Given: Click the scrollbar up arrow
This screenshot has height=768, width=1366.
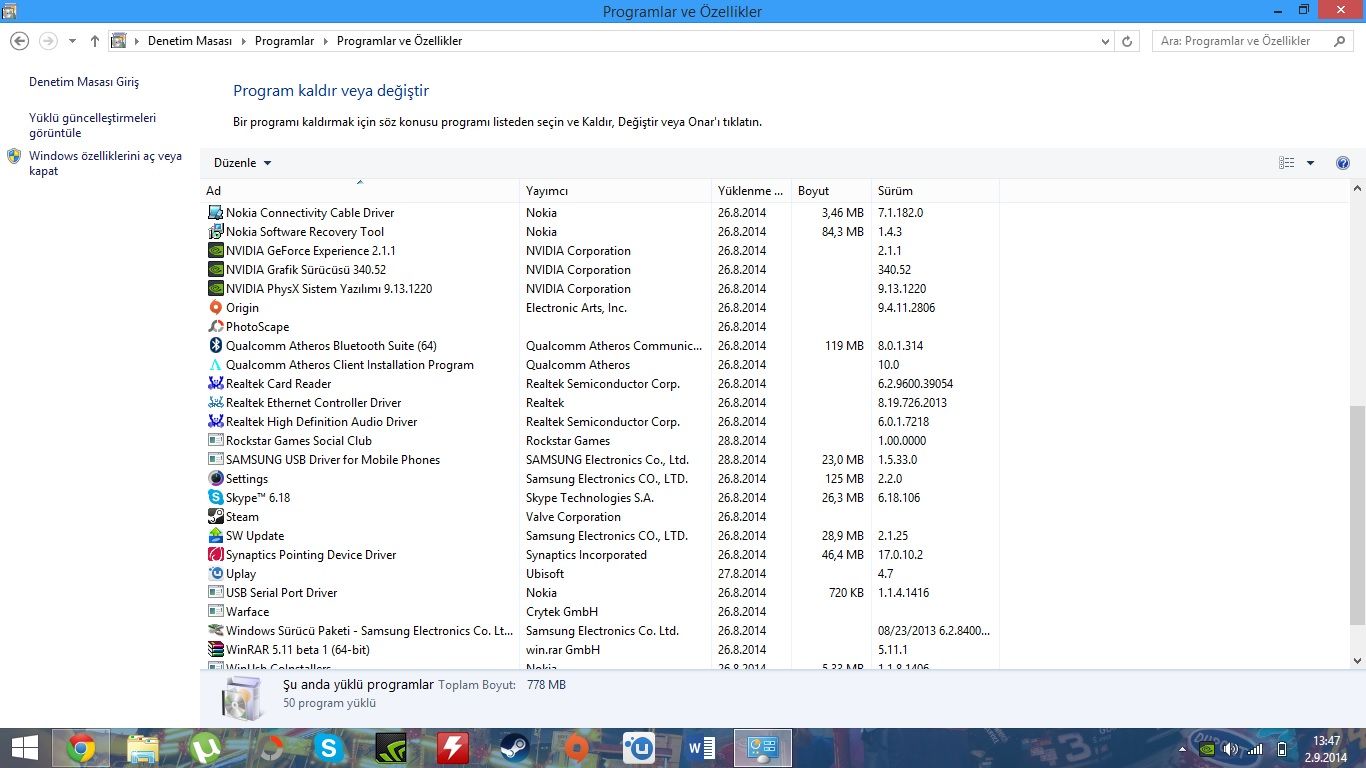Looking at the screenshot, I should (1357, 188).
